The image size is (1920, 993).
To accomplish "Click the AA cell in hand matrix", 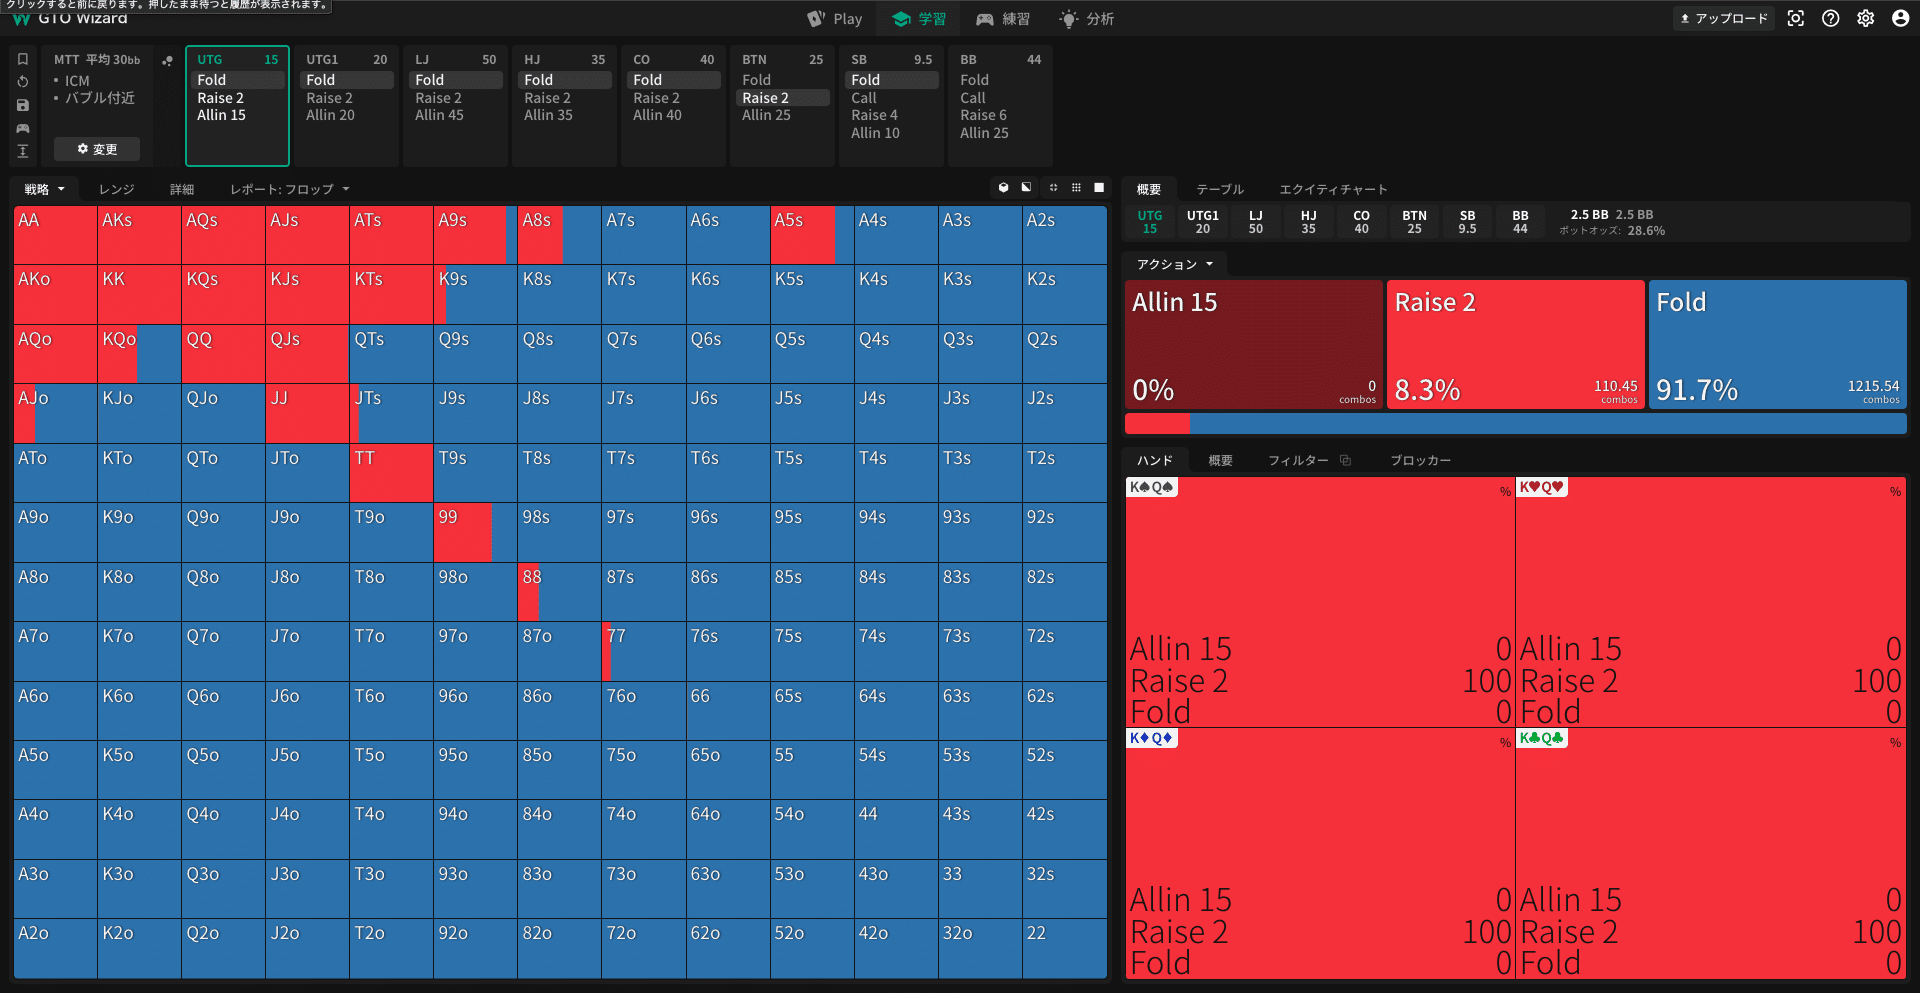I will [x=55, y=235].
